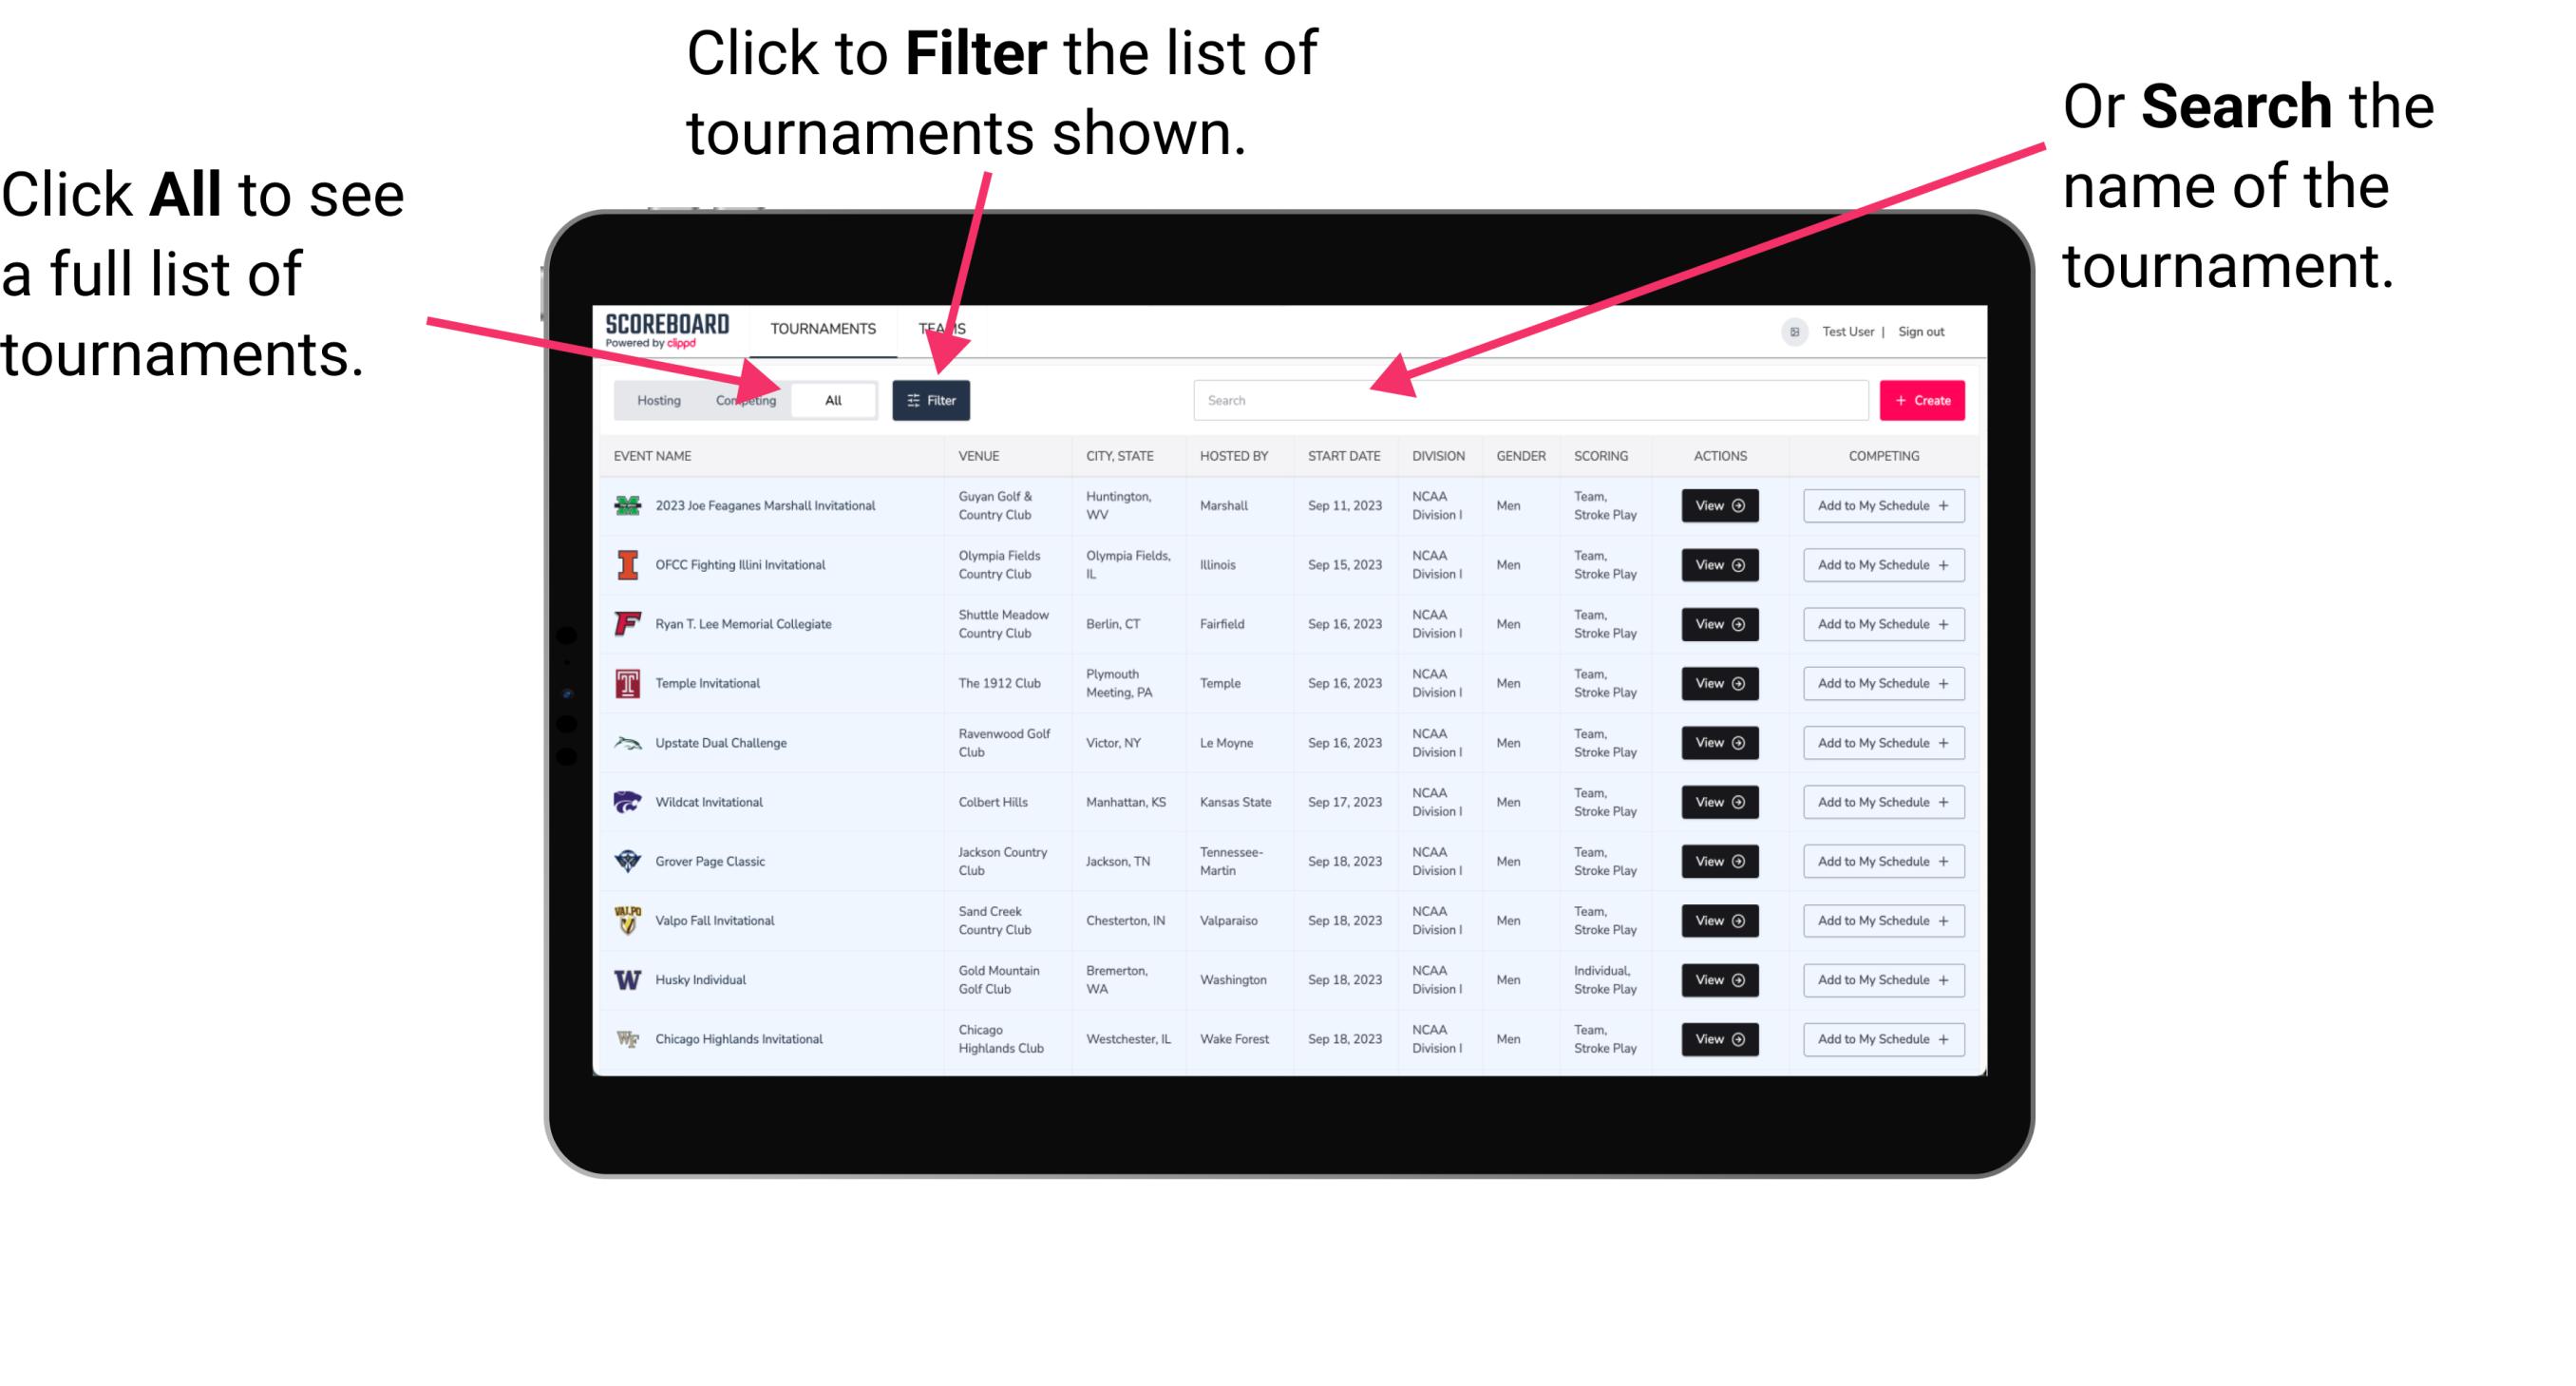Click the Create tournament button
The width and height of the screenshot is (2576, 1386).
pyautogui.click(x=1921, y=399)
